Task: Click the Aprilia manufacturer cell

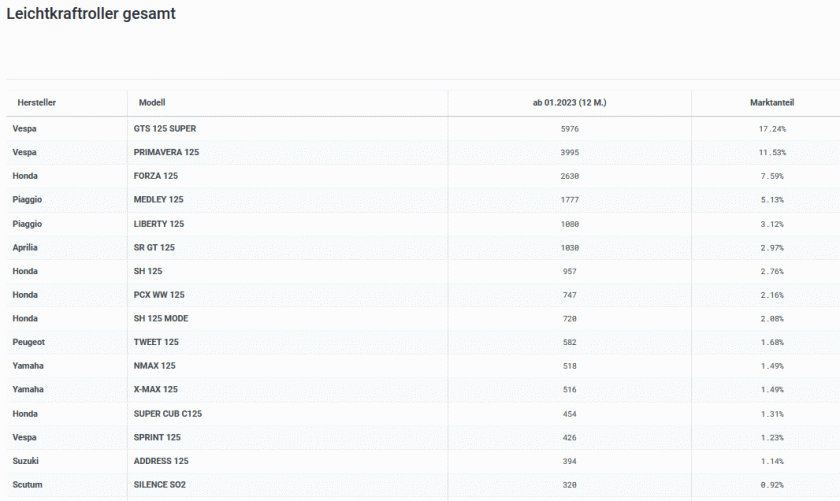Action: point(25,248)
